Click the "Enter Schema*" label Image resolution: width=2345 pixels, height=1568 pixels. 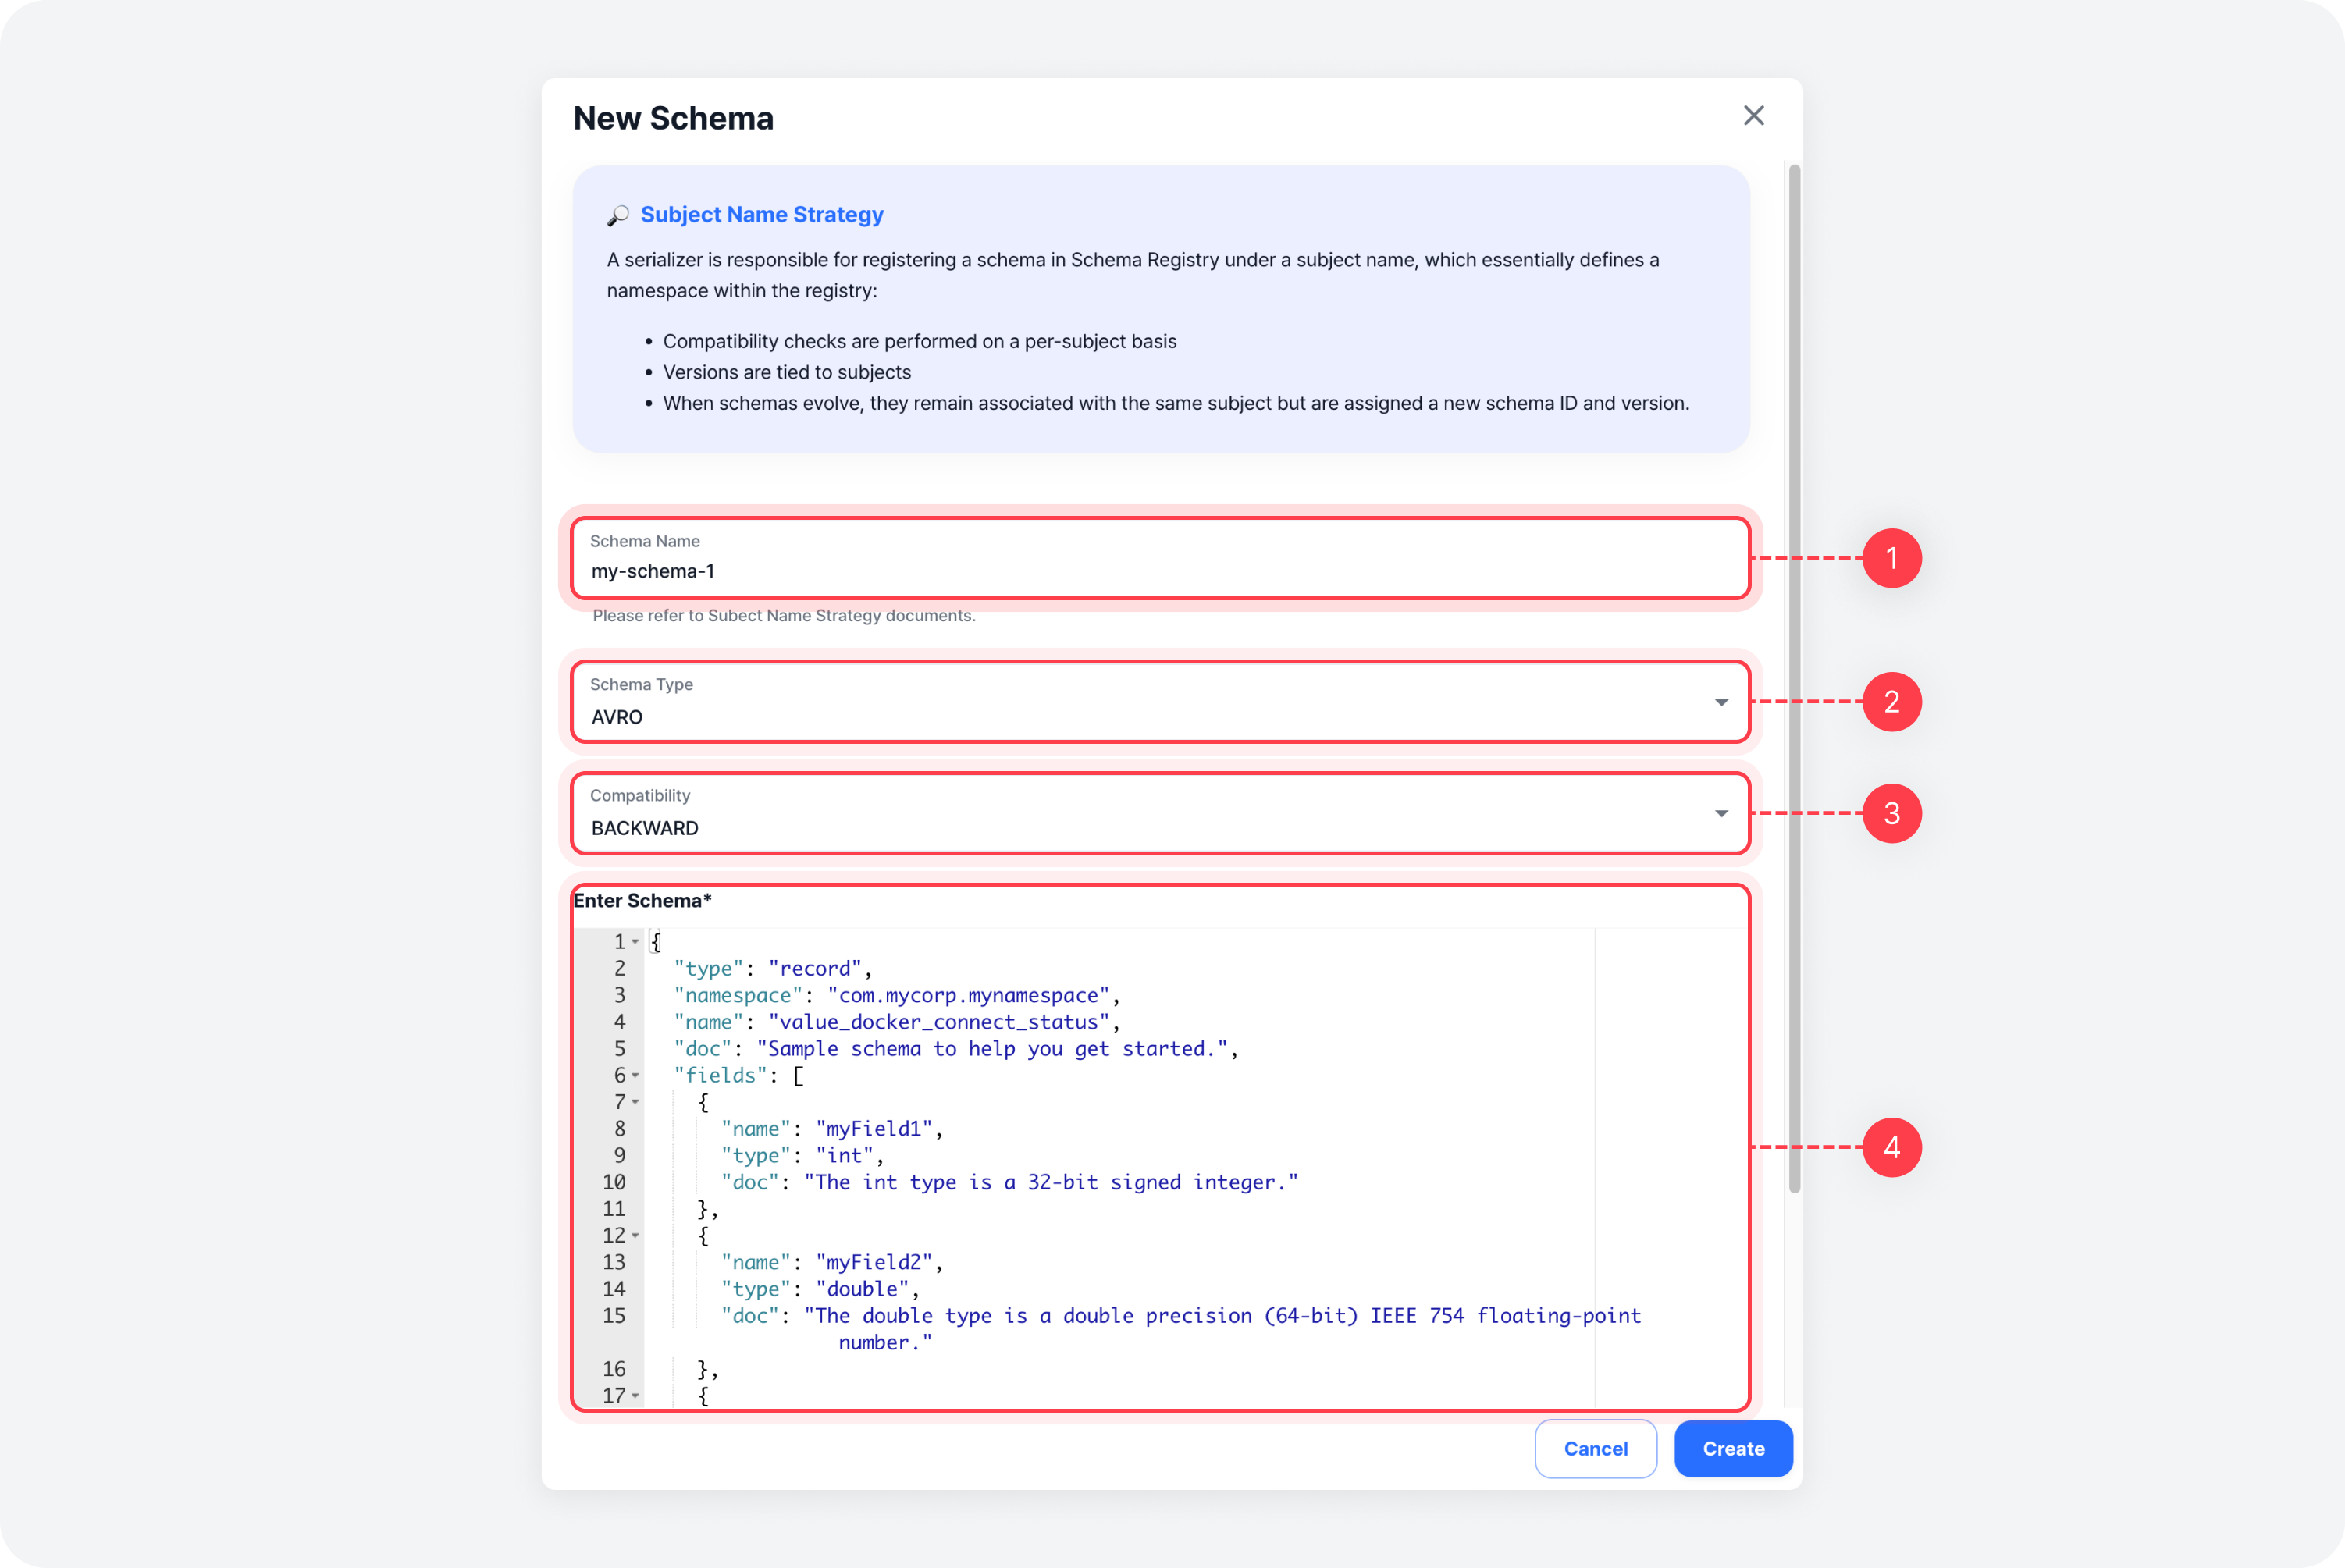point(642,901)
